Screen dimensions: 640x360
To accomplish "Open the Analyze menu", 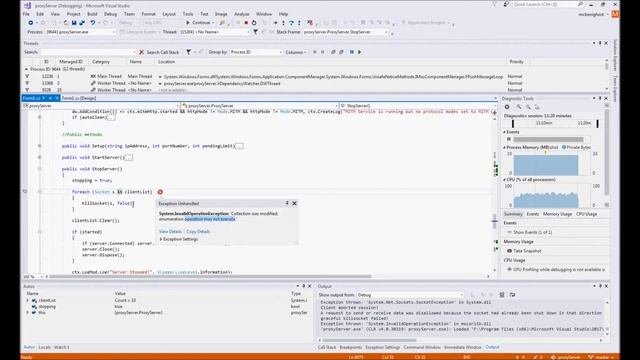I will point(241,14).
